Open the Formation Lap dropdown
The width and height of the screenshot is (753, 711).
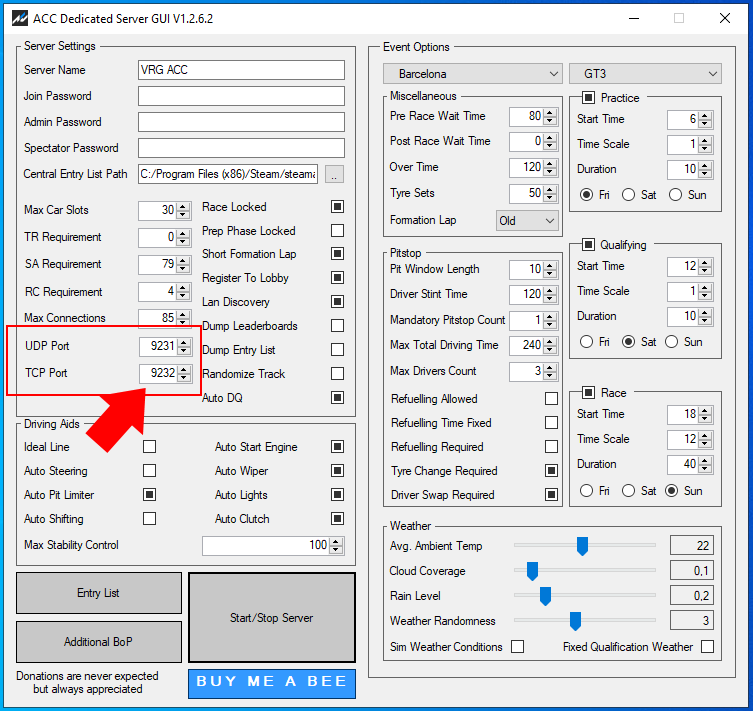[x=527, y=221]
